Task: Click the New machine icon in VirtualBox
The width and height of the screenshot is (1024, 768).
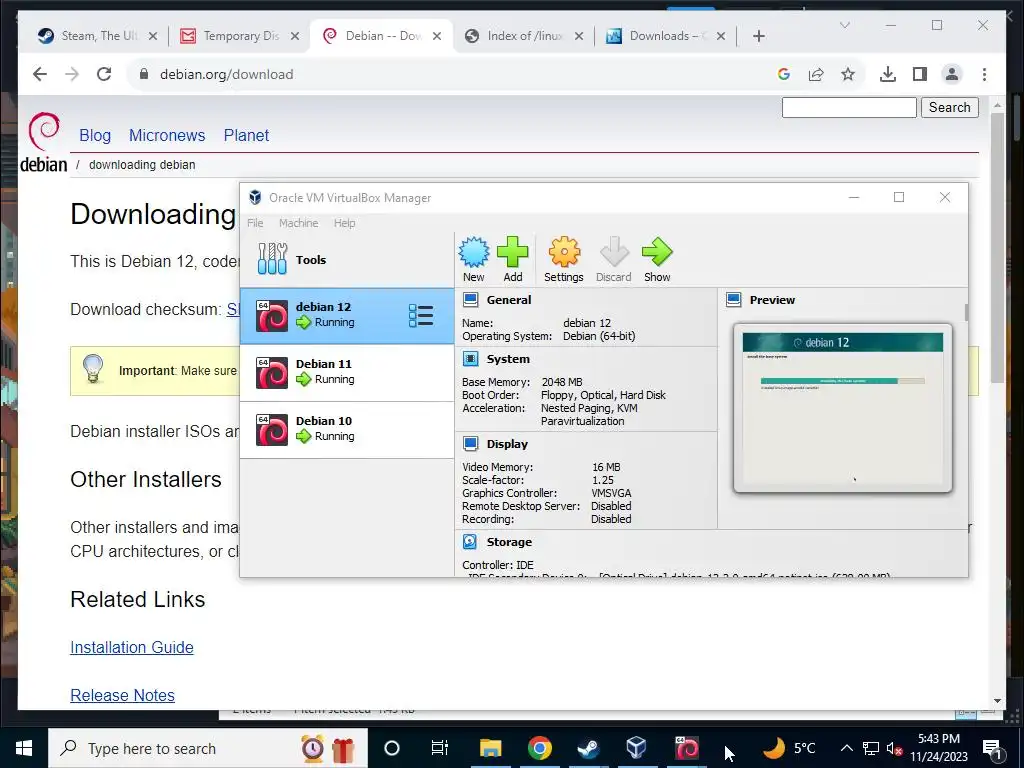Action: pyautogui.click(x=473, y=259)
